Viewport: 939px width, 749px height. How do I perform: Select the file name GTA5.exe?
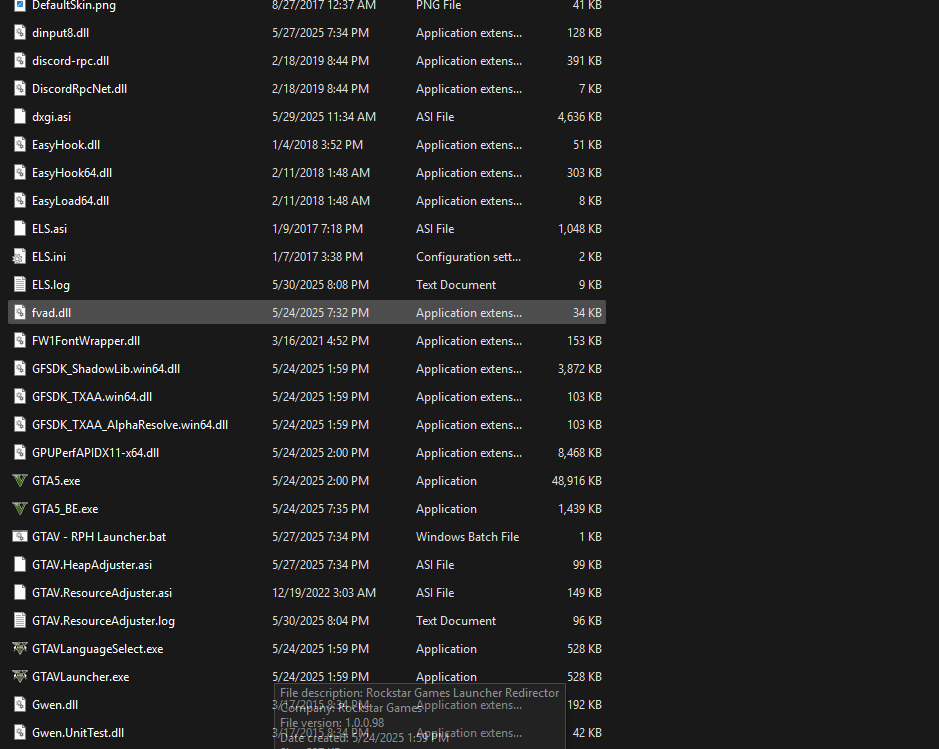click(56, 481)
